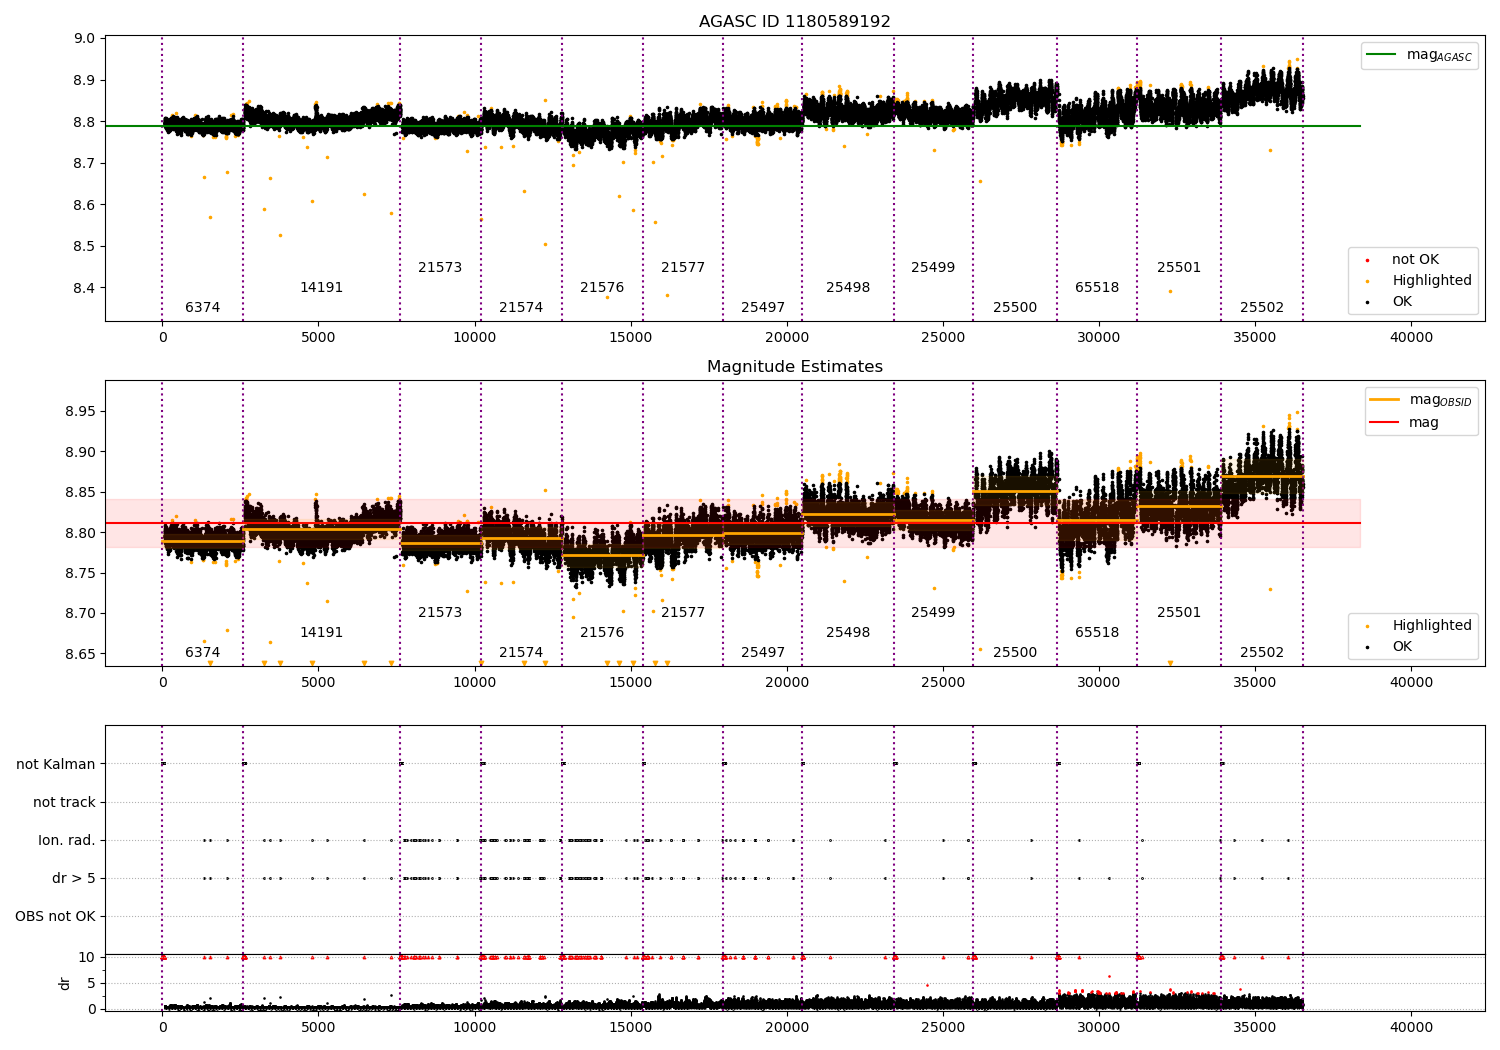Click OBSID label 21576 in the middle plot
Viewport: 1500px width, 1050px height.
pos(602,633)
